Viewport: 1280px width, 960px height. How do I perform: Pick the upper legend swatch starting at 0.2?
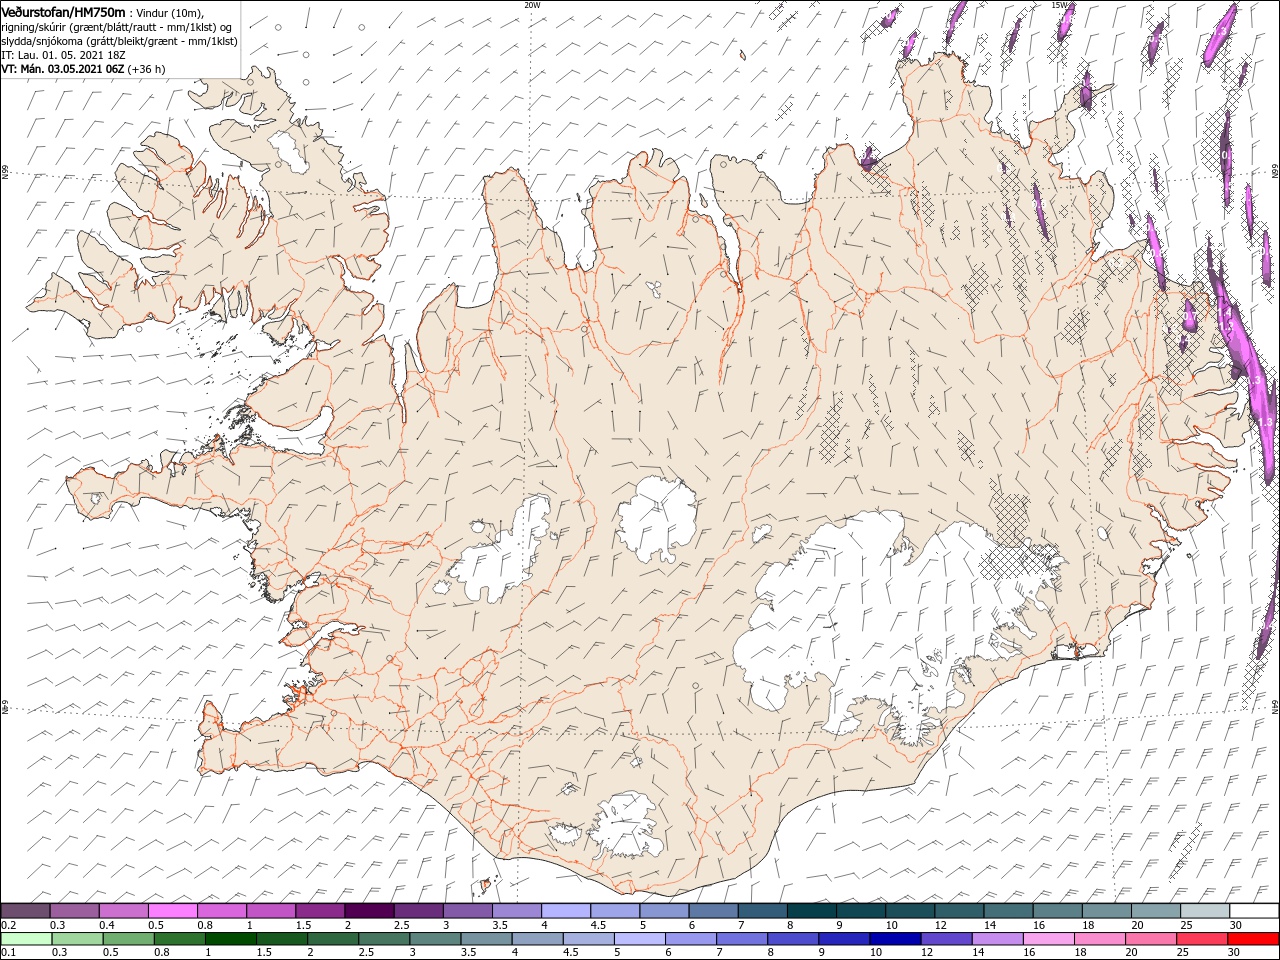click(25, 911)
